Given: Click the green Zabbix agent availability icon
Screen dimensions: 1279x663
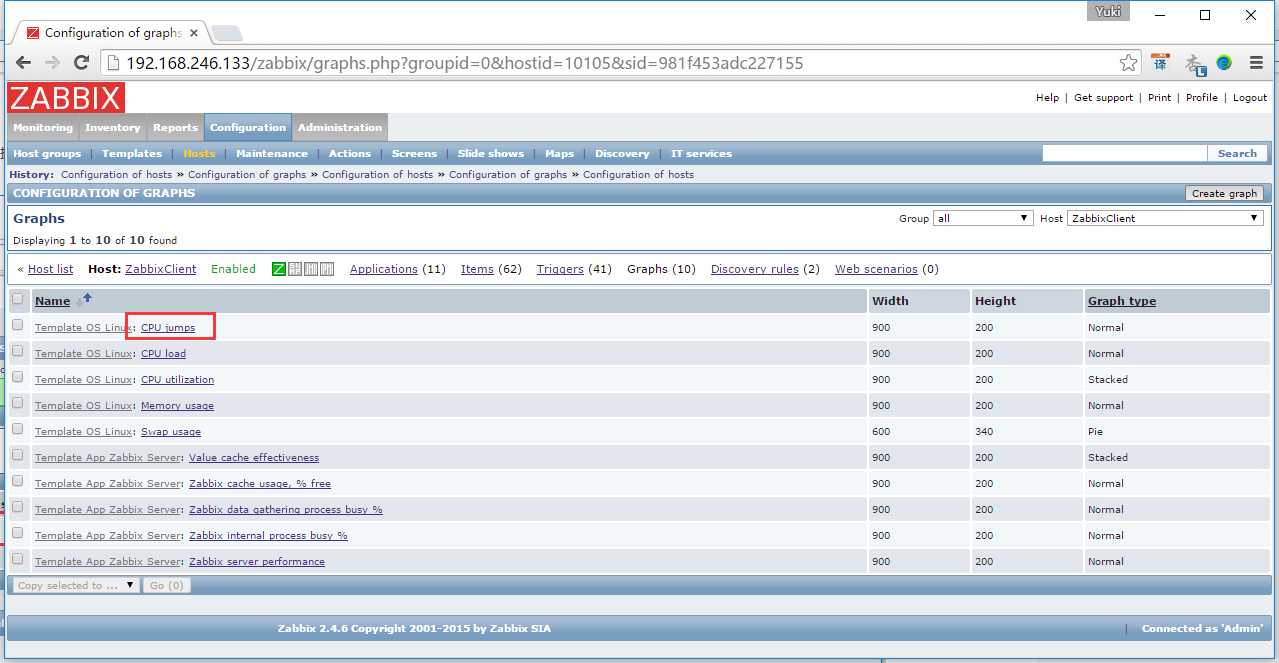Looking at the screenshot, I should click(x=279, y=269).
